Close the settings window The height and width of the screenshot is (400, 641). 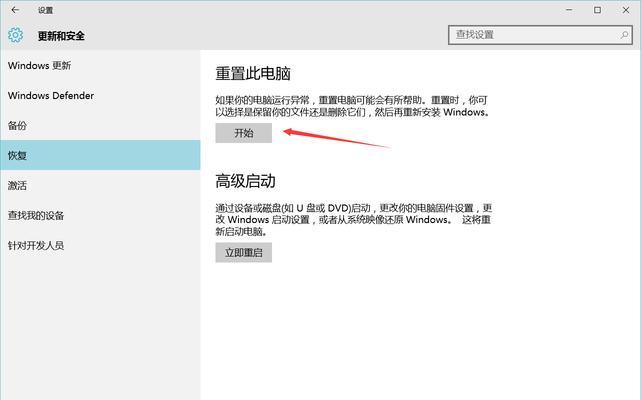coord(625,10)
